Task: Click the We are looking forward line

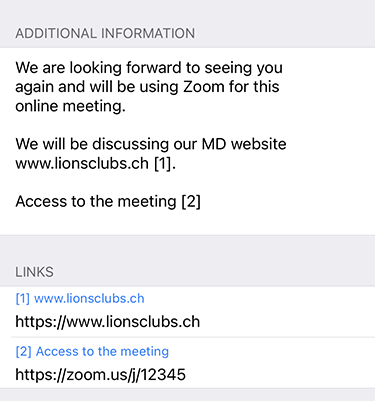Action: point(149,68)
